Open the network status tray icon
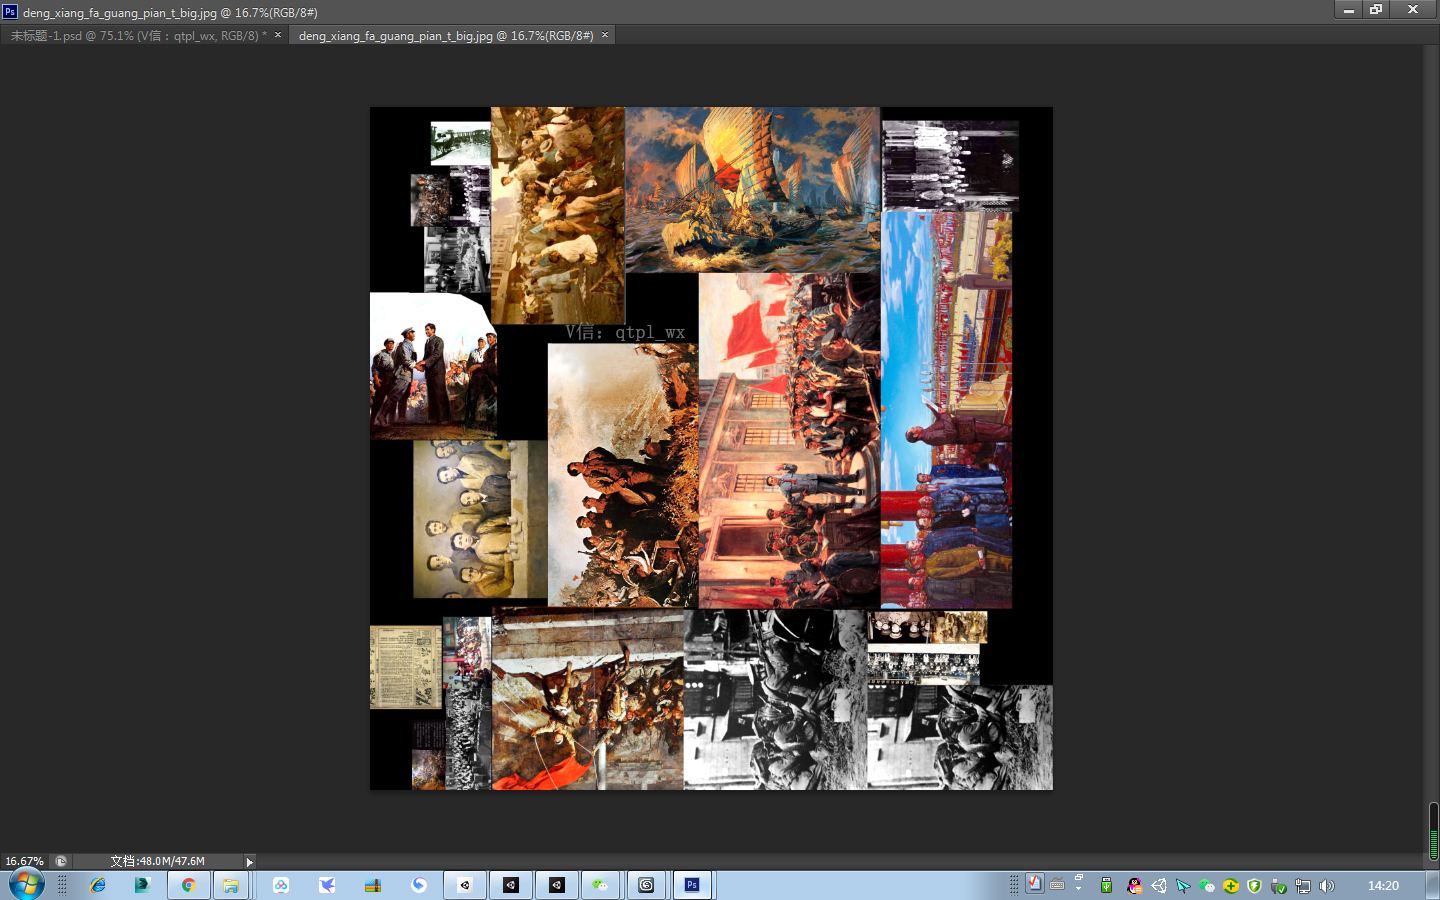 1303,886
